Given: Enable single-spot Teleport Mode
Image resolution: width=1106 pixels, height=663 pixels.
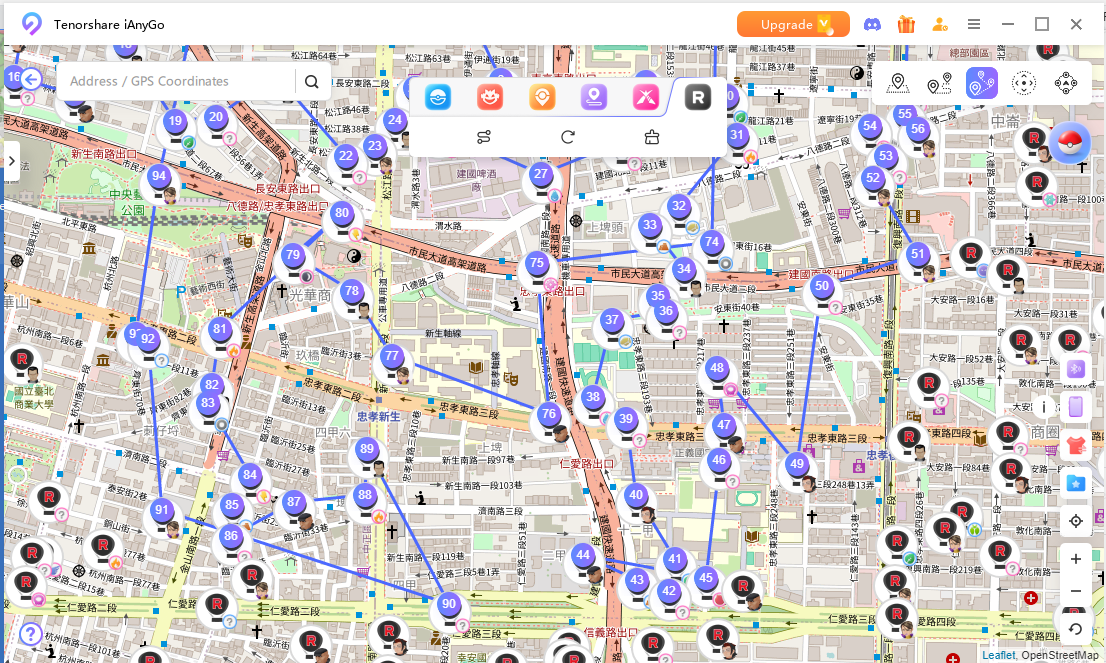Looking at the screenshot, I should 897,84.
